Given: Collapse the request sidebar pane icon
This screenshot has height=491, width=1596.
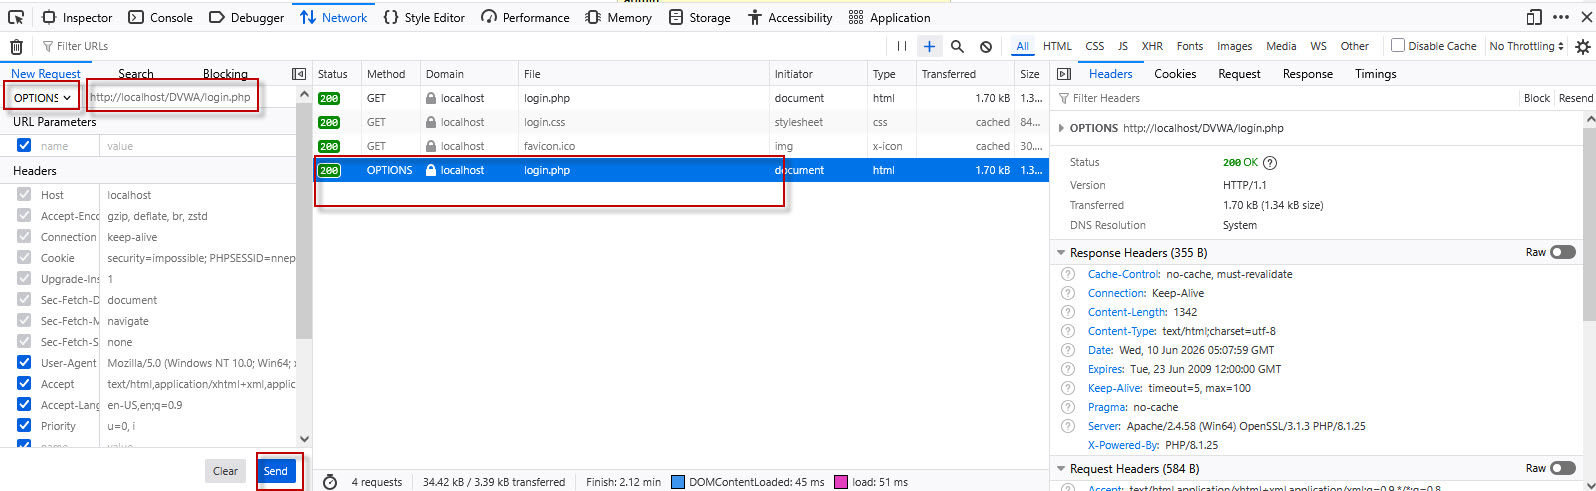Looking at the screenshot, I should click(x=299, y=74).
